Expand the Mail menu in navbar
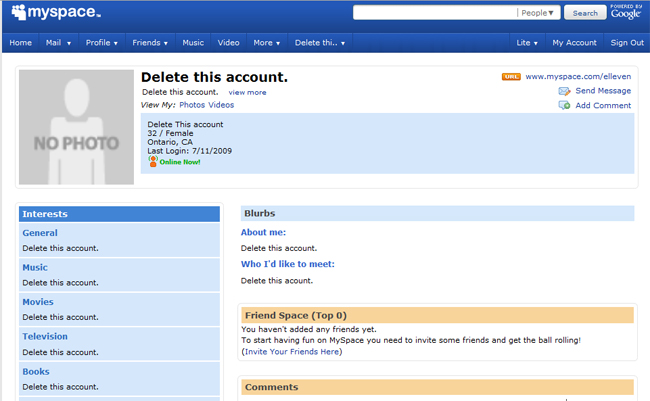The image size is (650, 401). [x=56, y=43]
